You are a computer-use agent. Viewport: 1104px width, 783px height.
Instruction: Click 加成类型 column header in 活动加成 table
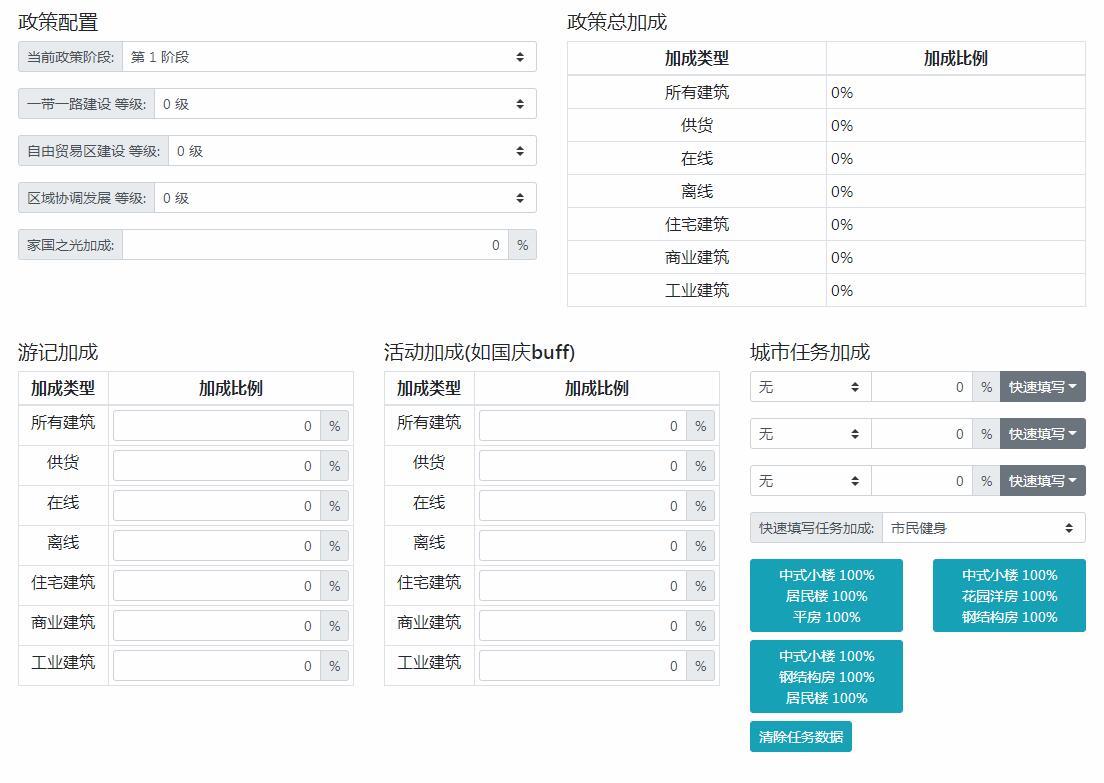pos(429,388)
